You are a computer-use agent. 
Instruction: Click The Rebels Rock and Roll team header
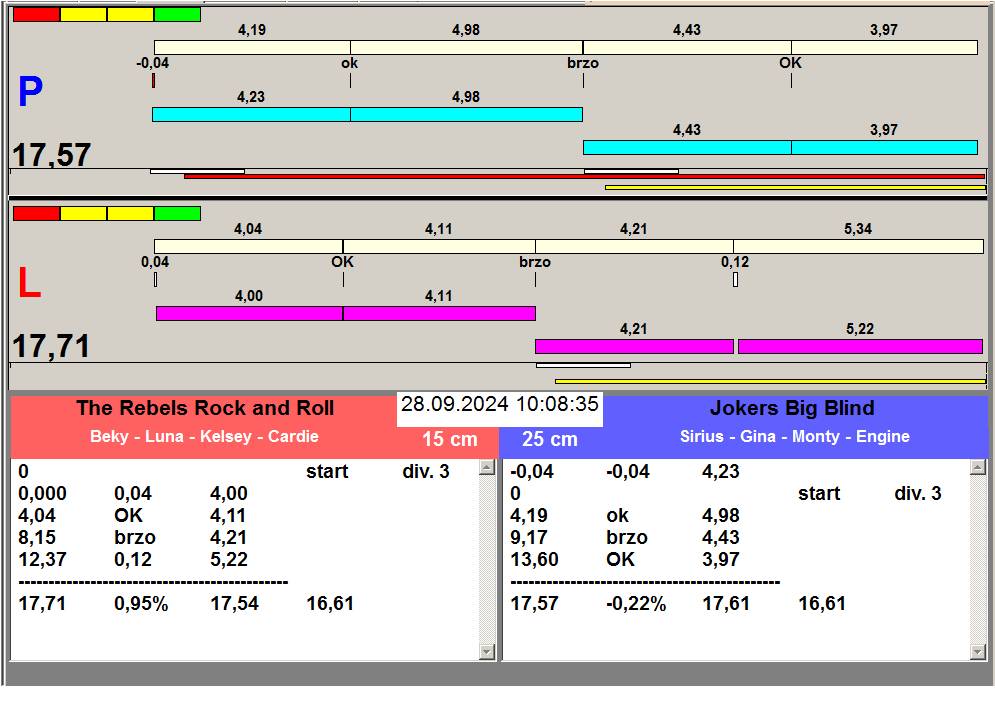205,408
